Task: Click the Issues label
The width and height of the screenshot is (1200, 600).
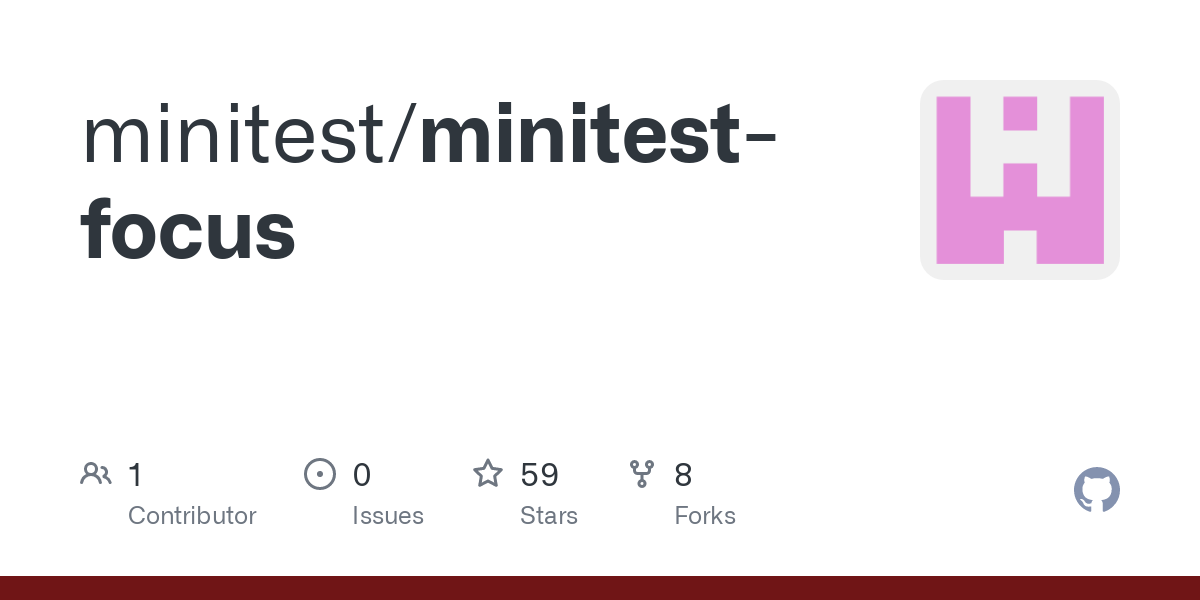Action: click(388, 516)
